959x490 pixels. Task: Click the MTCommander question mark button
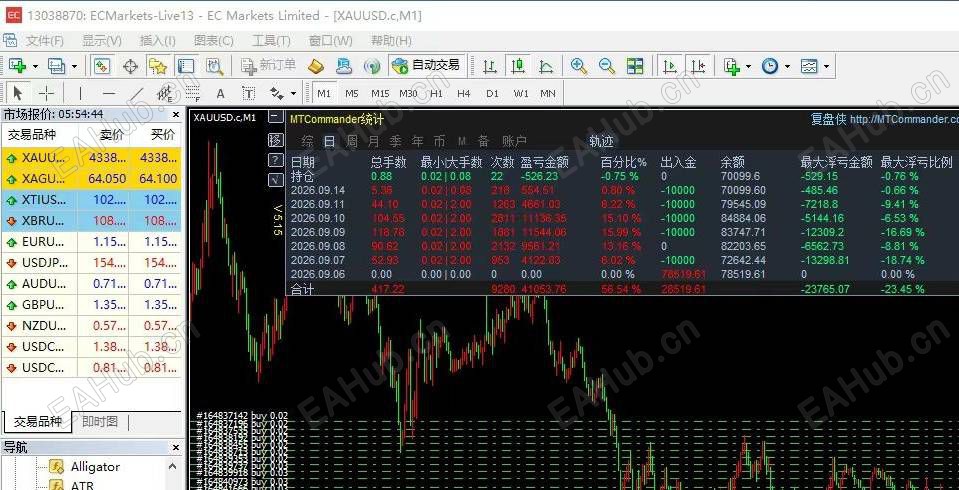pos(276,160)
